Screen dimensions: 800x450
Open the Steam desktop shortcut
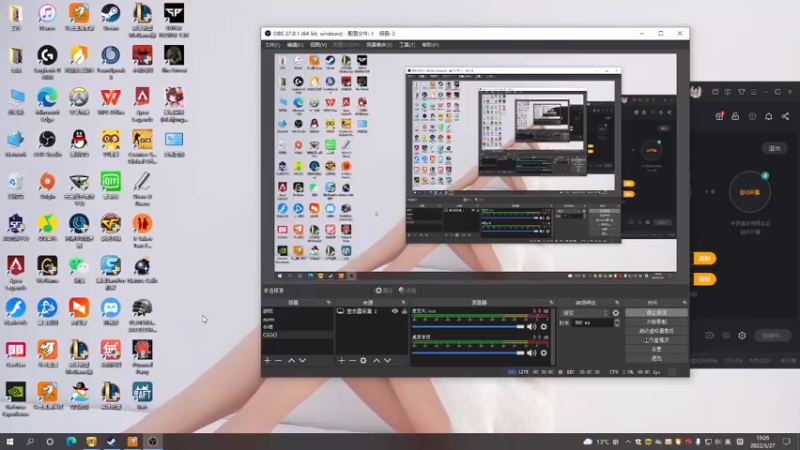pos(111,17)
